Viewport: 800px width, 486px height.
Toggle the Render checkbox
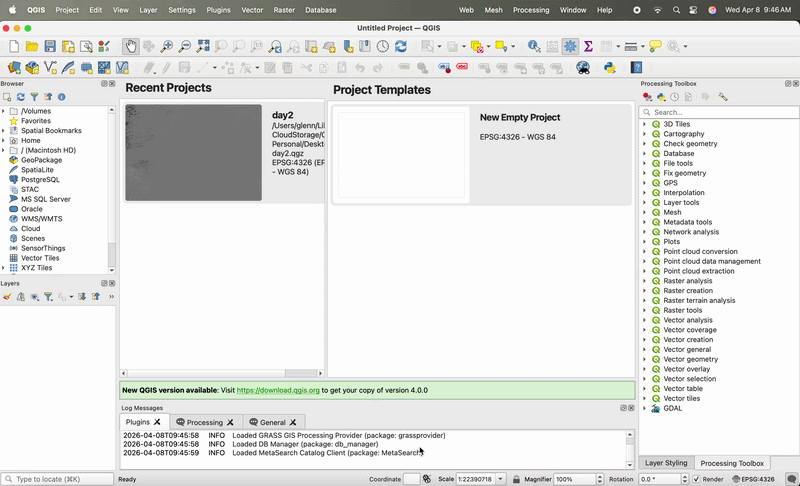tap(697, 479)
